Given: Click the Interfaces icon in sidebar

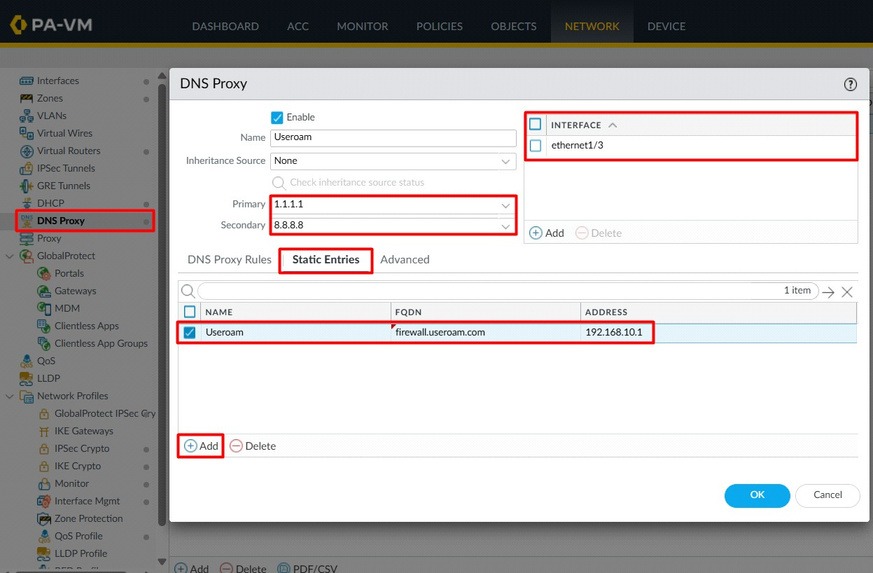Looking at the screenshot, I should [26, 81].
